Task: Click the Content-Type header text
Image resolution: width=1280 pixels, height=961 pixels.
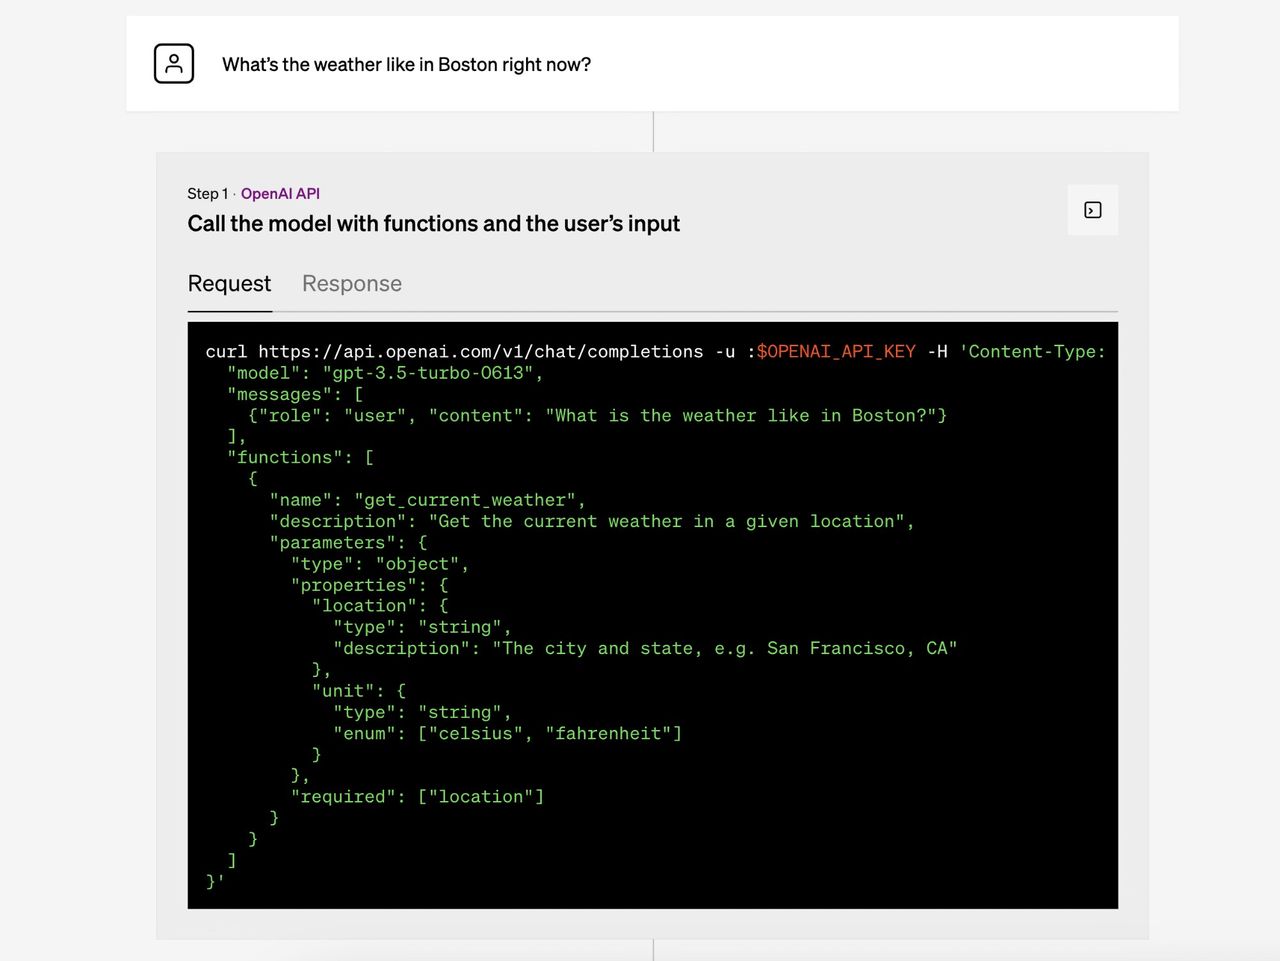Action: 1032,351
